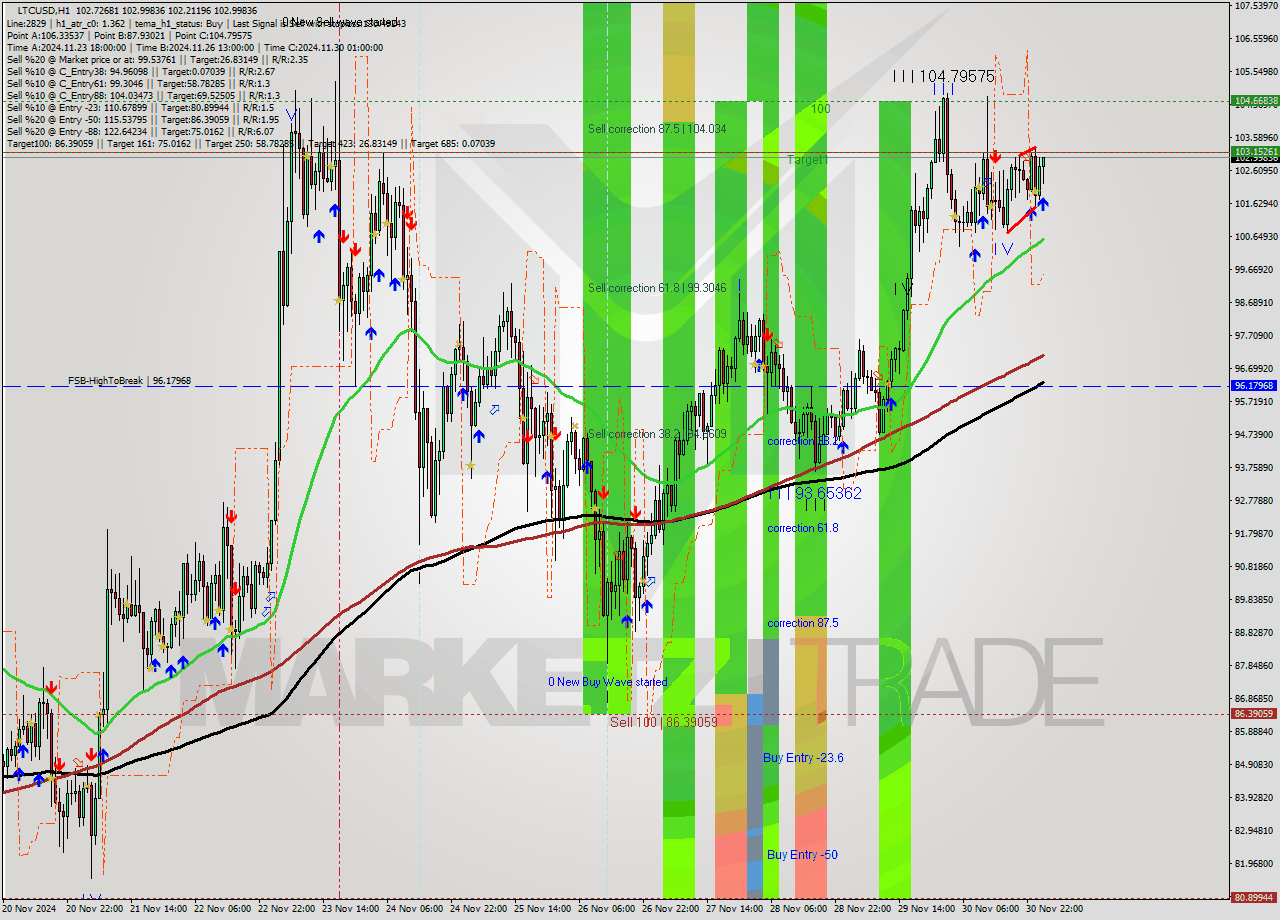
Task: Click the 24 Nov 22:00 time label
Action: tap(478, 909)
